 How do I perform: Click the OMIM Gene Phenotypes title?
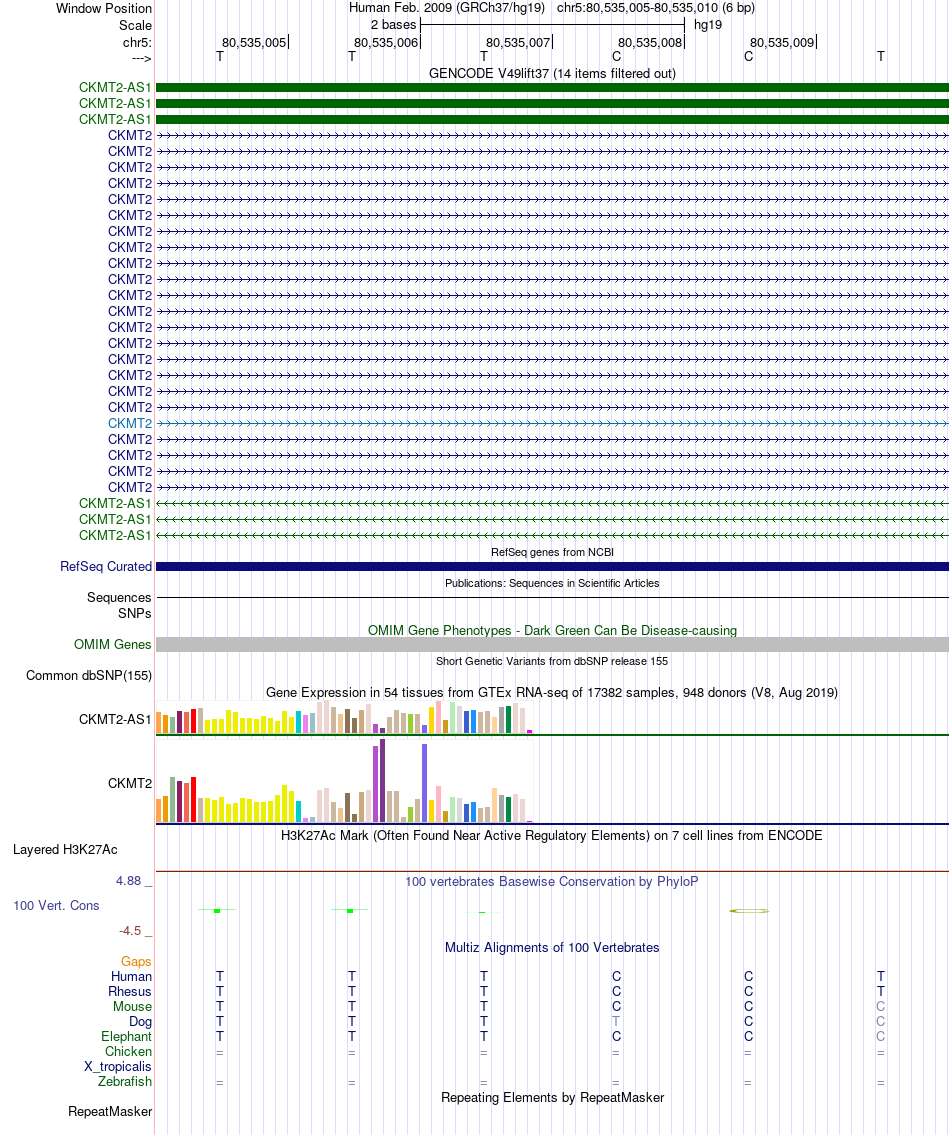[552, 630]
